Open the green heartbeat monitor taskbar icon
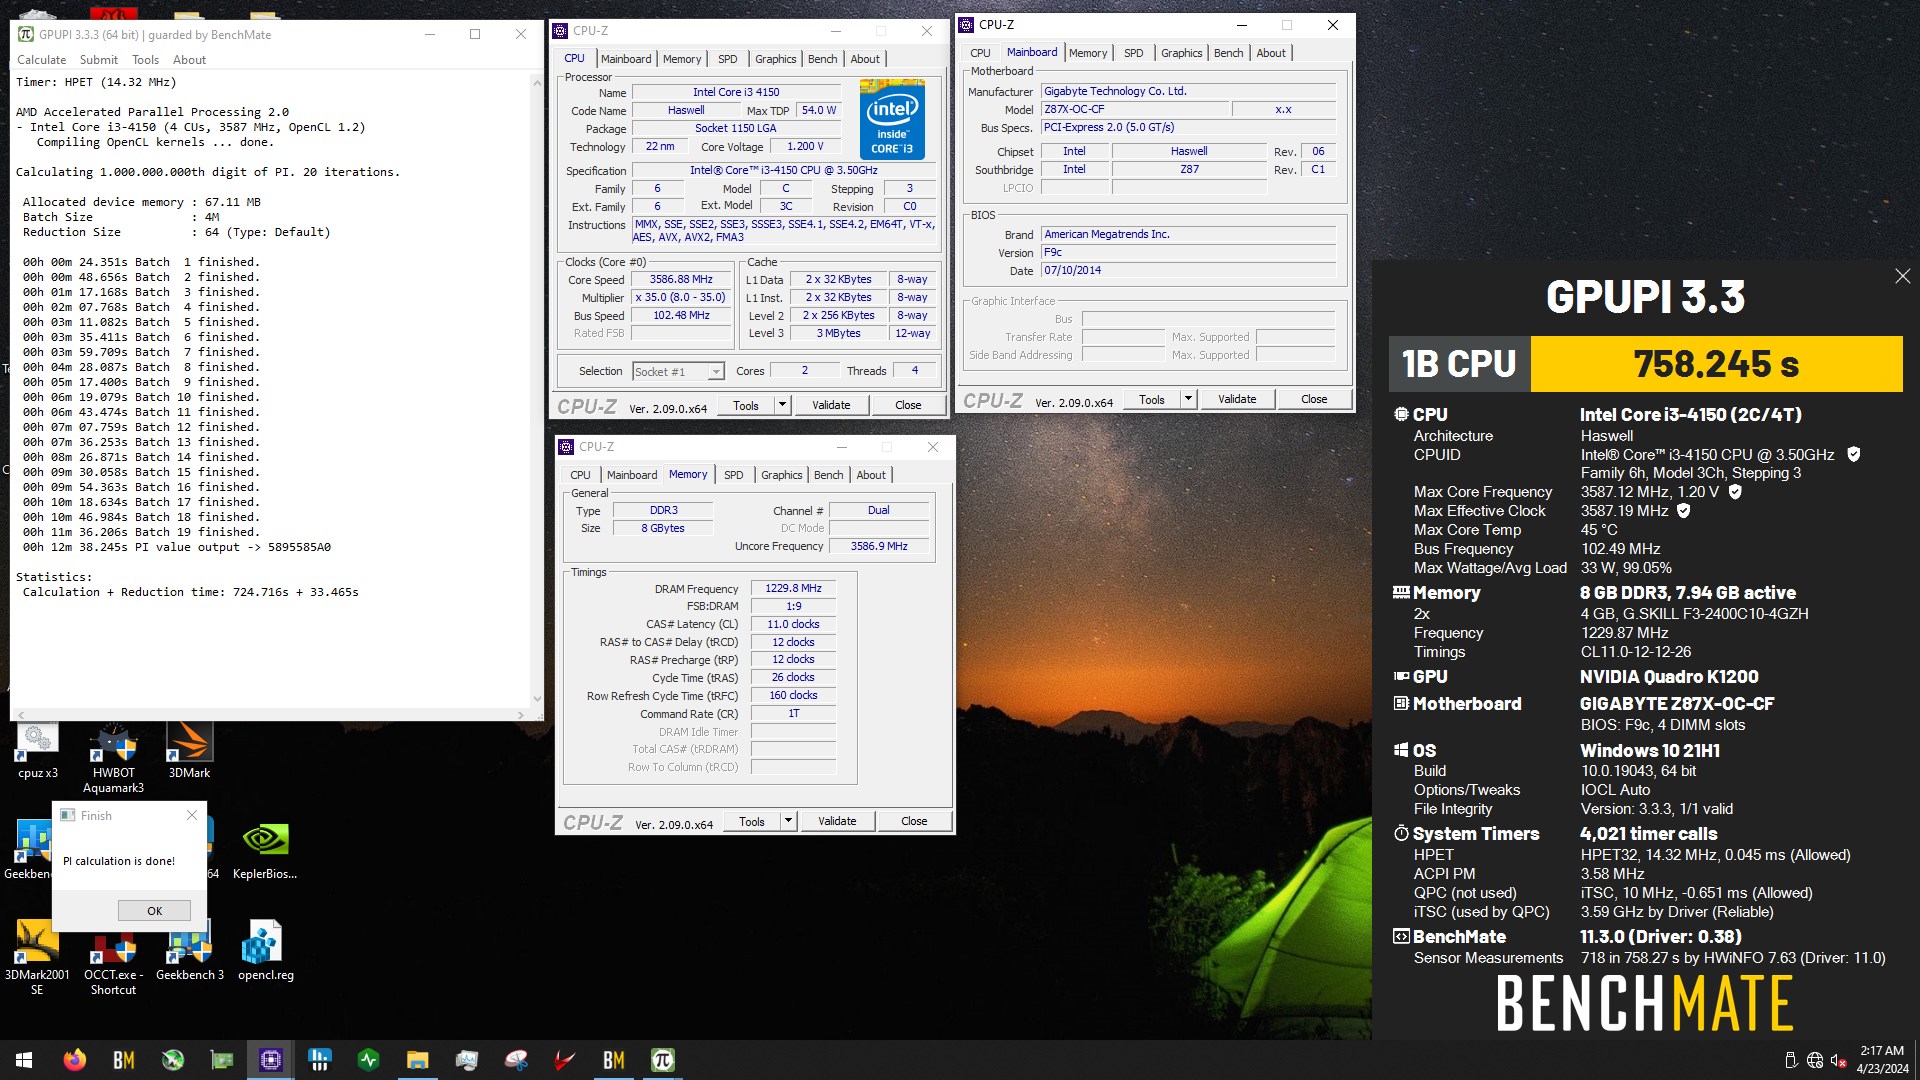This screenshot has width=1920, height=1080. [369, 1060]
